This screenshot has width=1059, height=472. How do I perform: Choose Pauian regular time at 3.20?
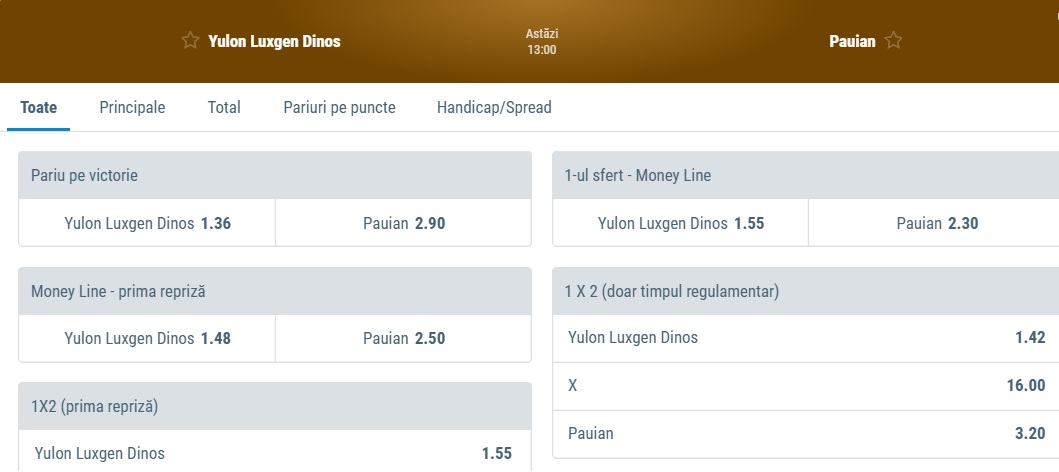coord(805,434)
